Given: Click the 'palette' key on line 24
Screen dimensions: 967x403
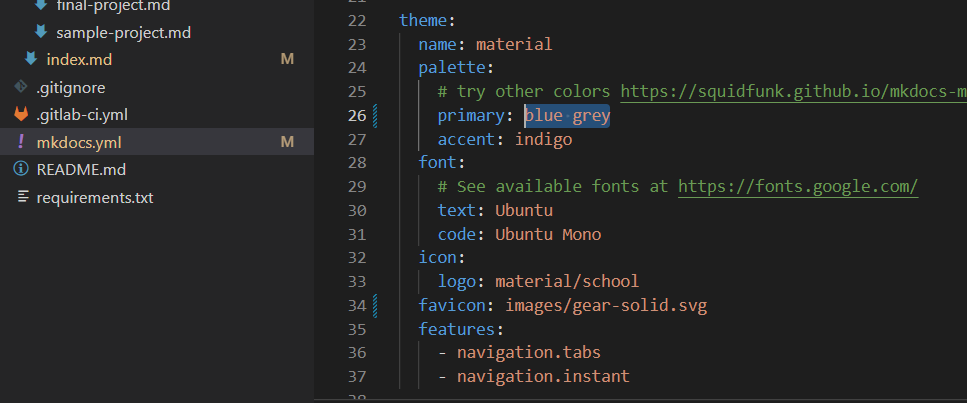Looking at the screenshot, I should (x=451, y=67).
